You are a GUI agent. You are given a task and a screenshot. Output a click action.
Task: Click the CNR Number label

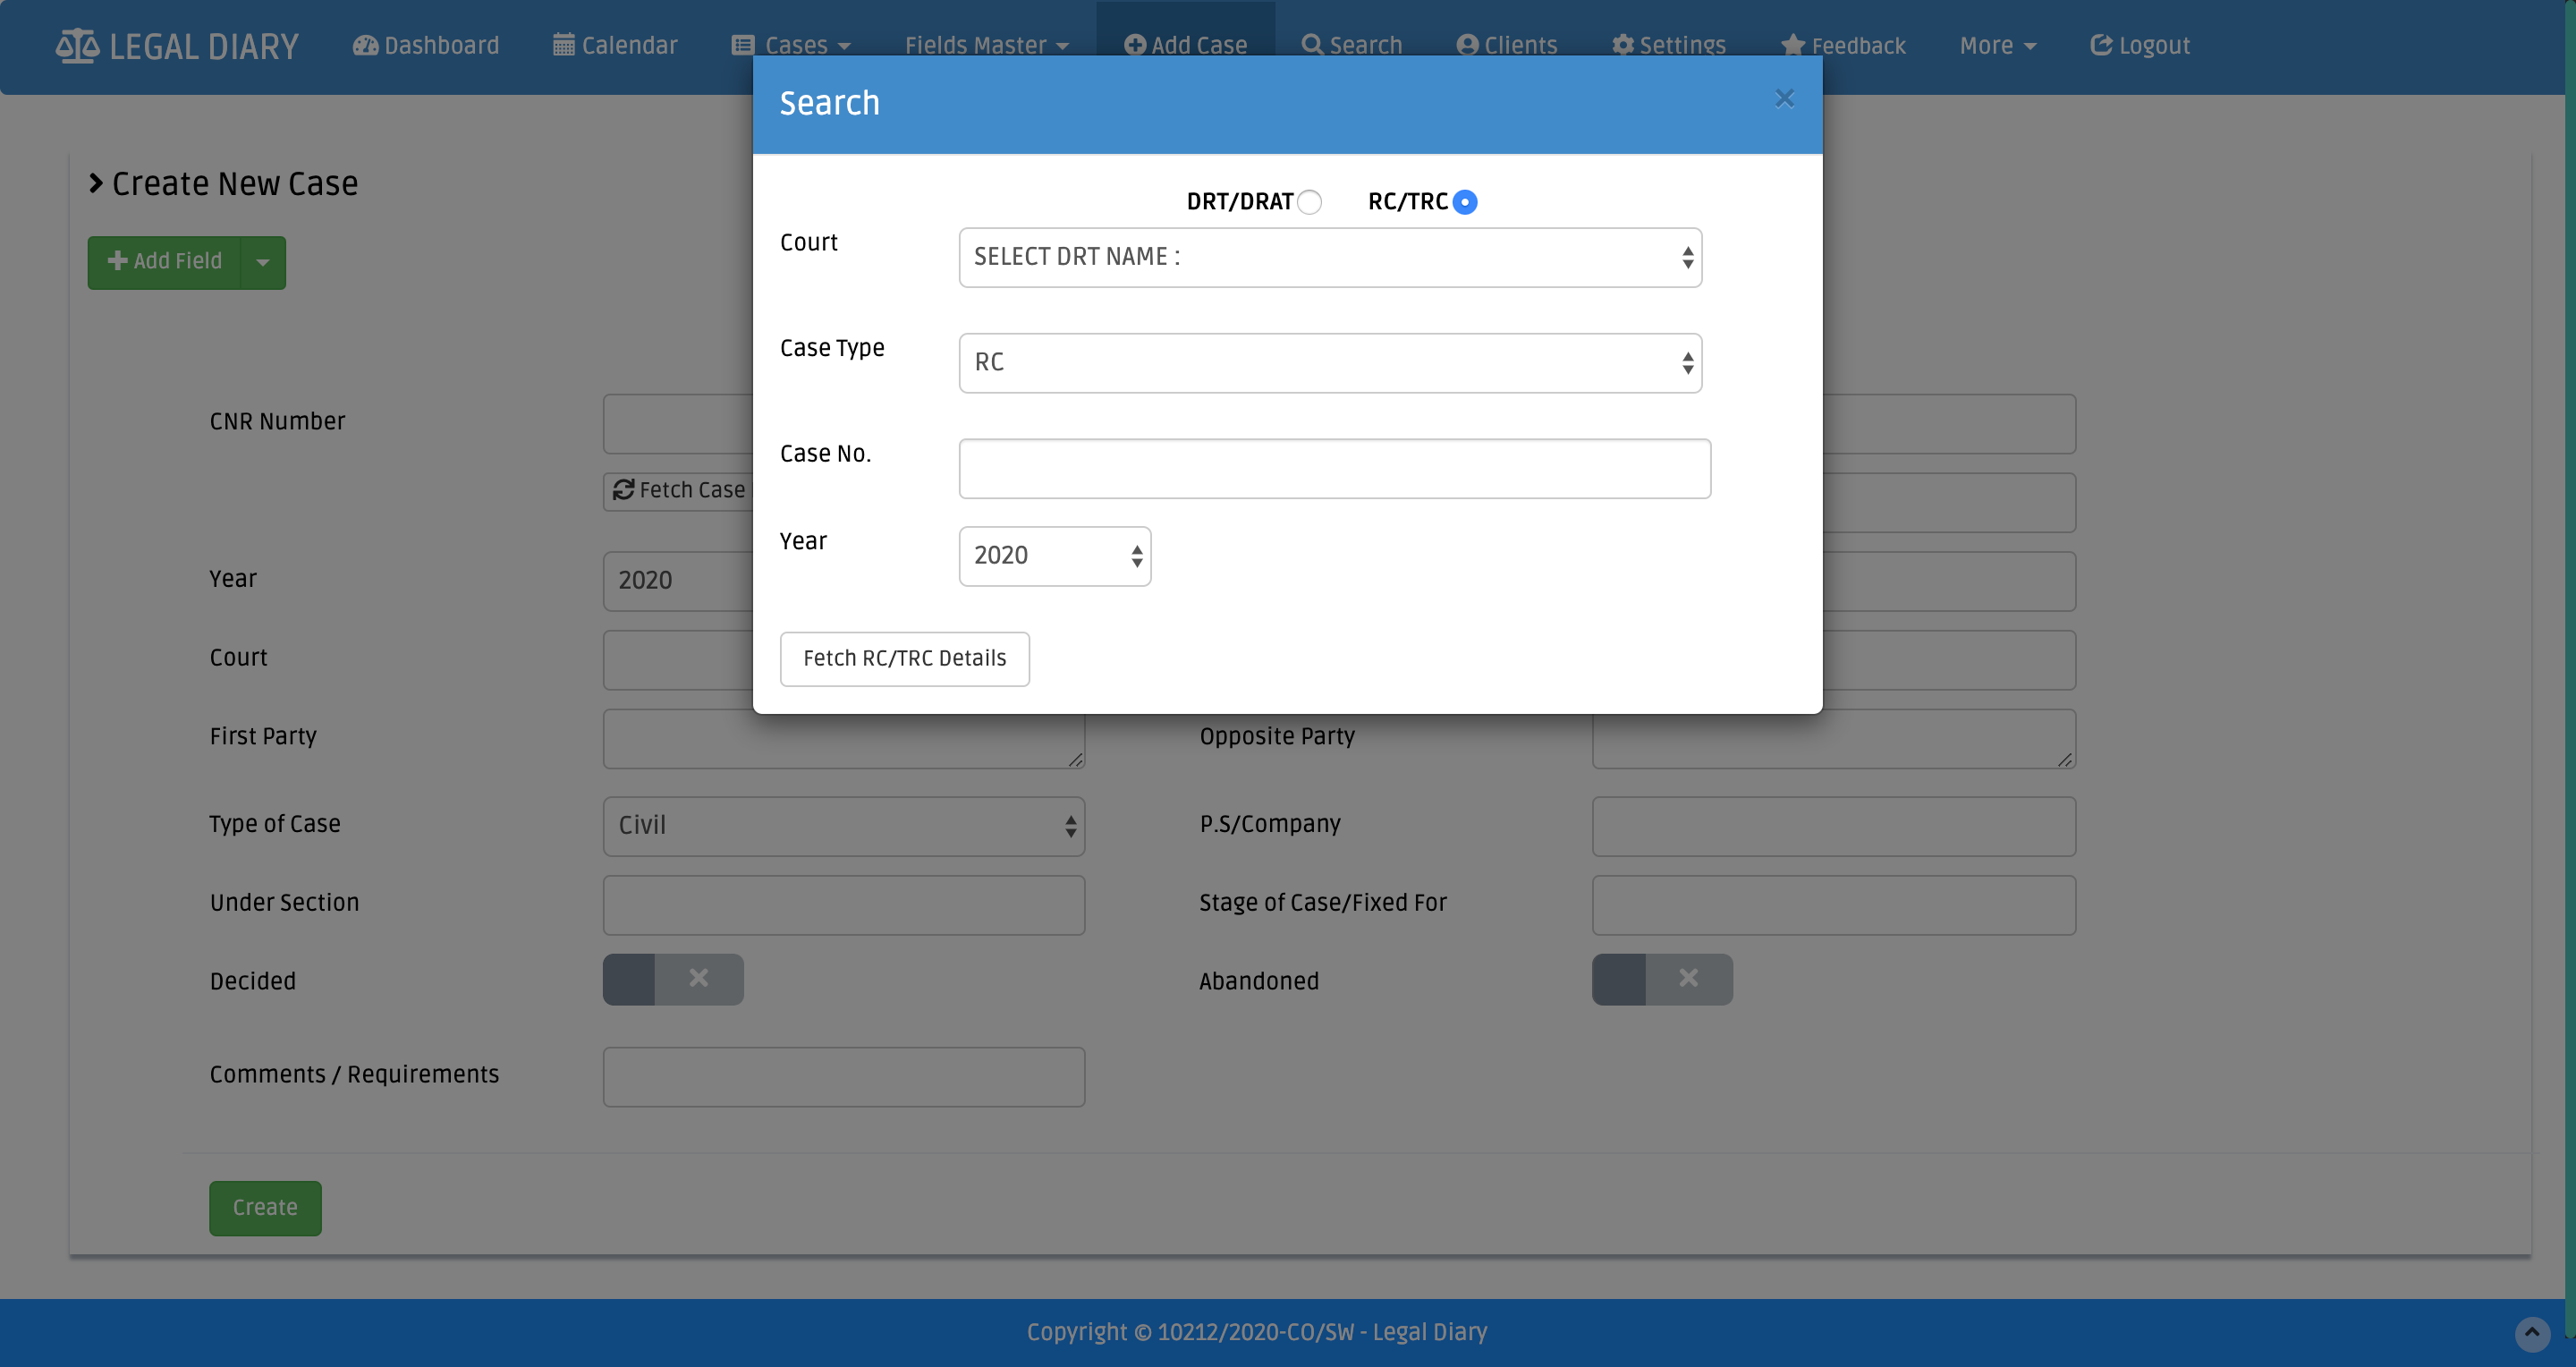[277, 422]
